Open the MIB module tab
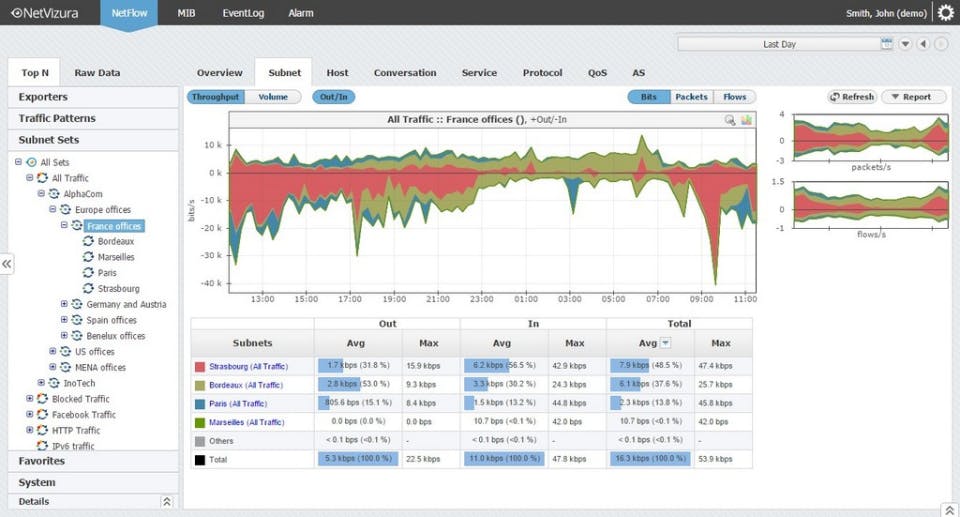This screenshot has height=517, width=960. click(186, 13)
